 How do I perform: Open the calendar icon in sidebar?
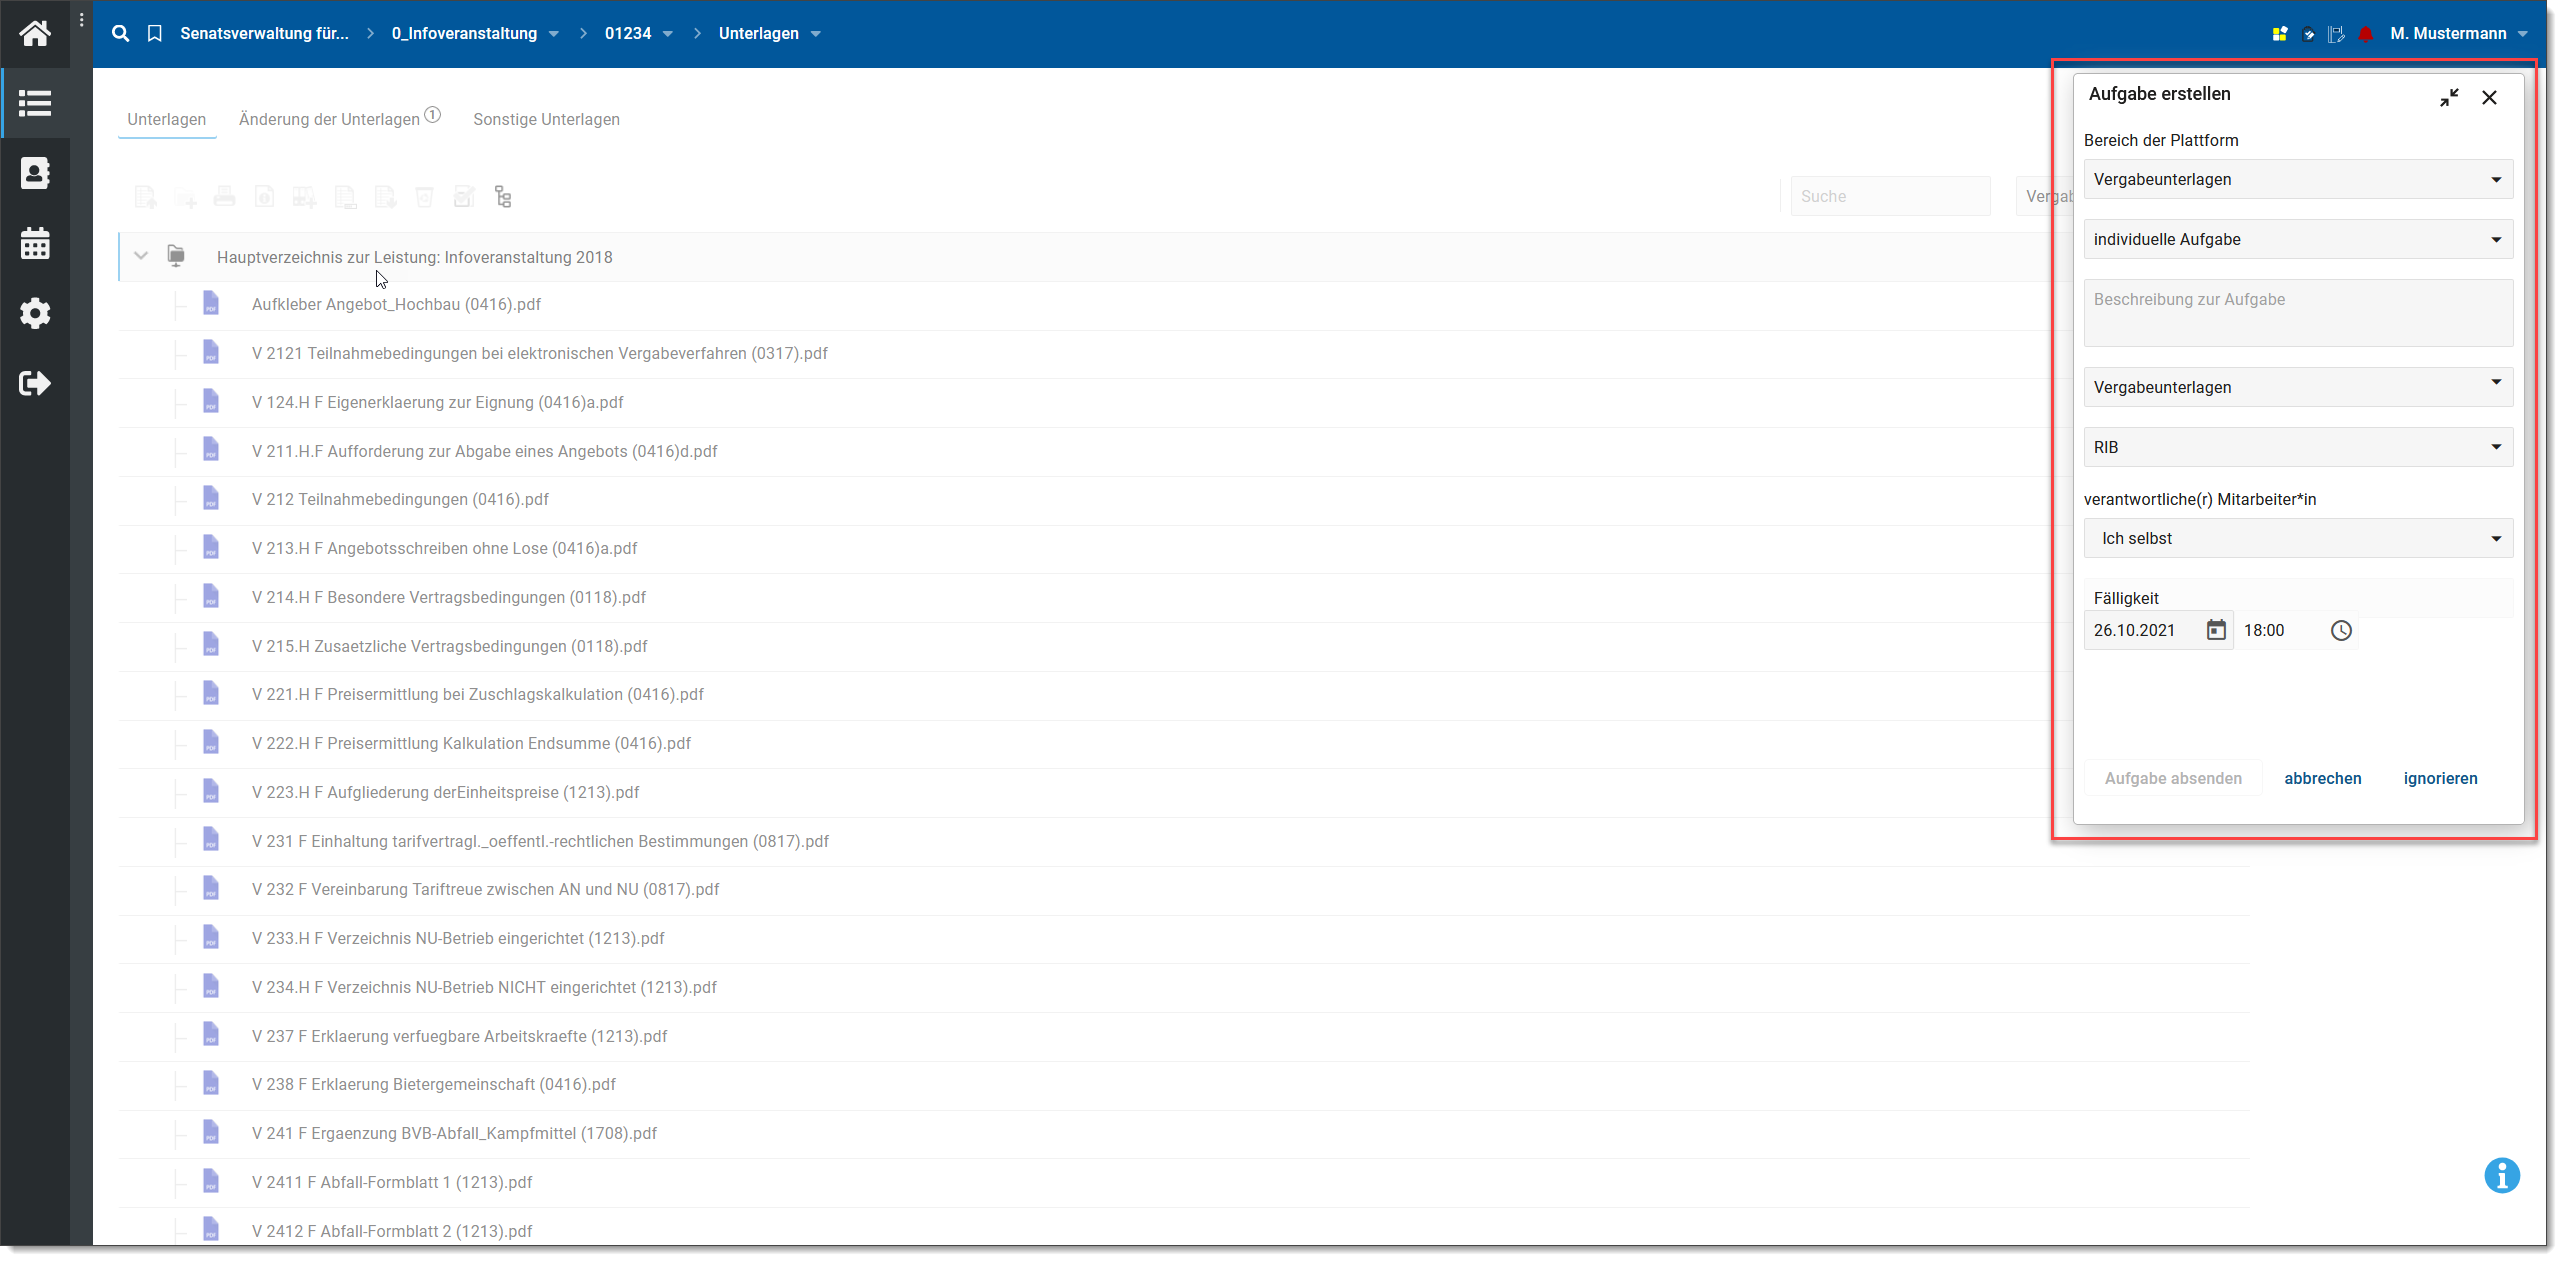(x=35, y=244)
